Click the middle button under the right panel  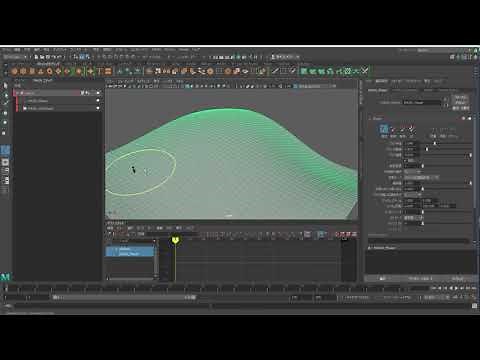(421, 278)
